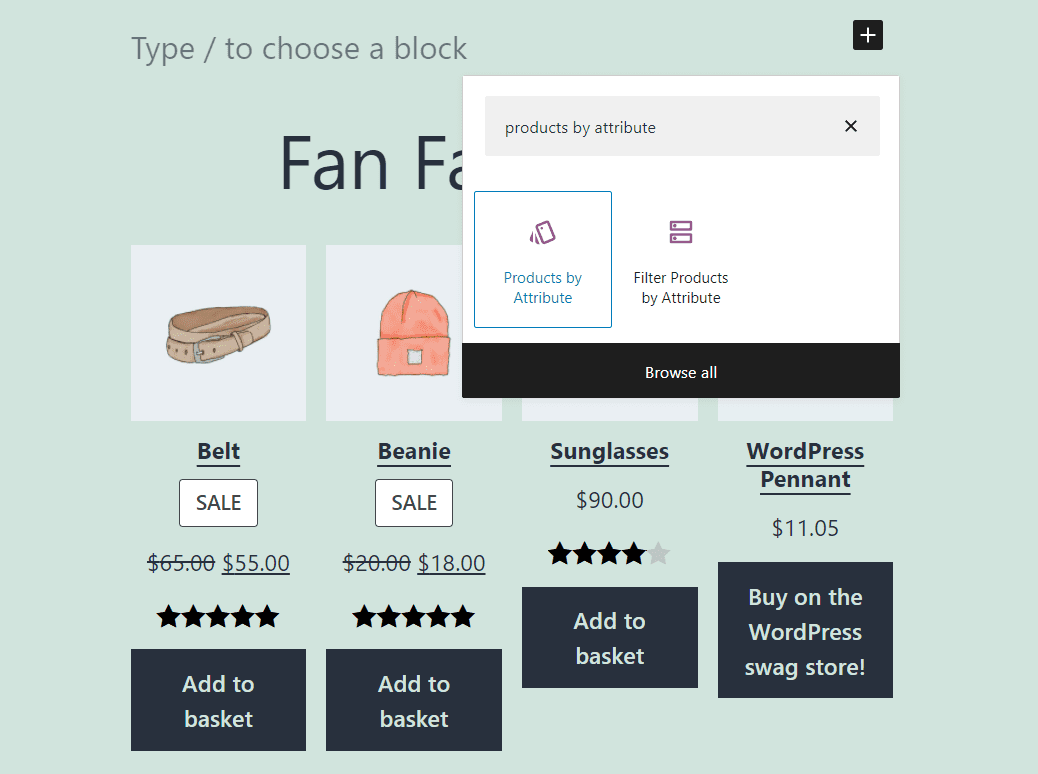Open the Belt product link

point(218,452)
